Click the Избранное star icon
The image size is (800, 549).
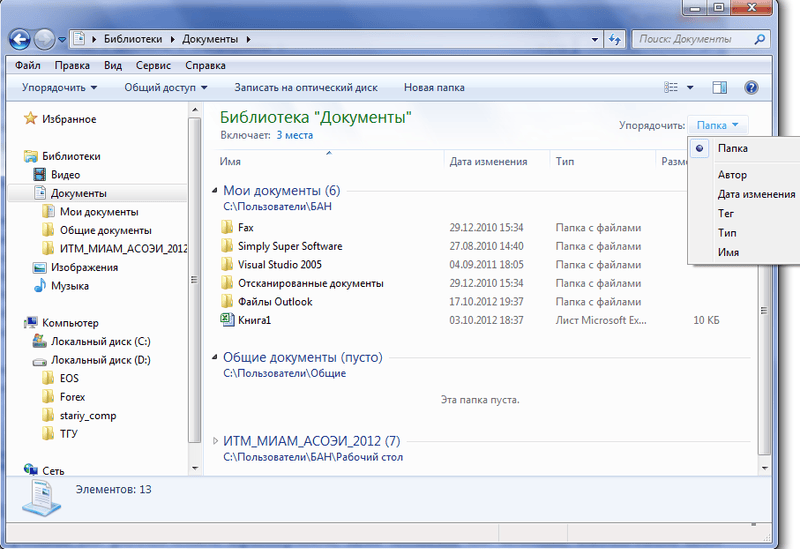[29, 119]
